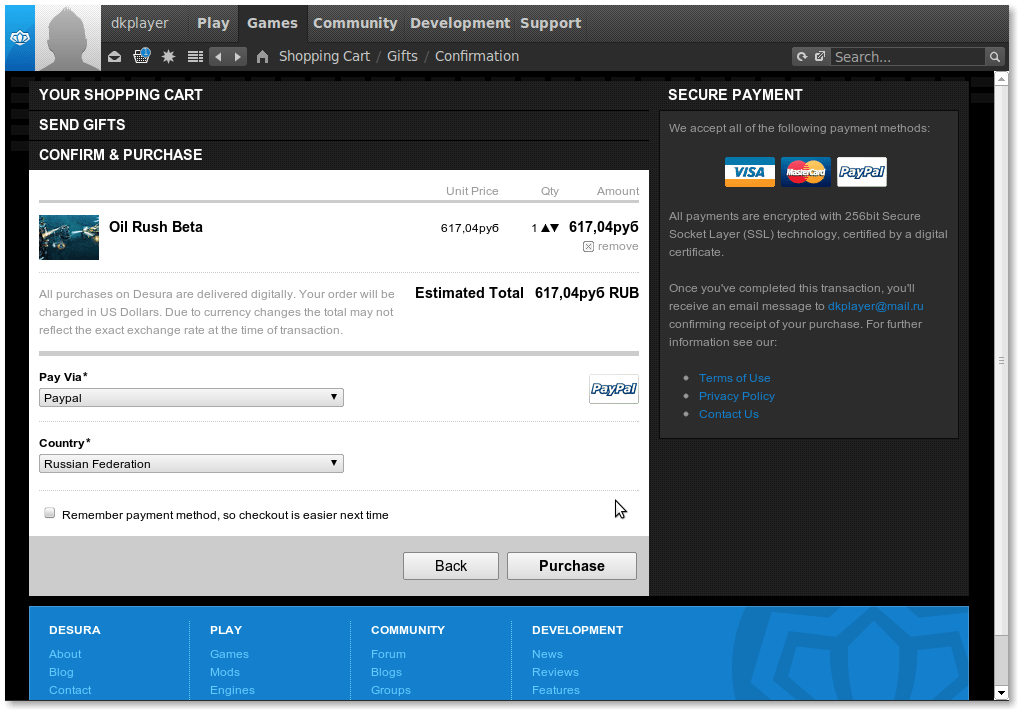Click the vertical scrollbar handle
Viewport: 1018px width, 710px height.
1001,360
